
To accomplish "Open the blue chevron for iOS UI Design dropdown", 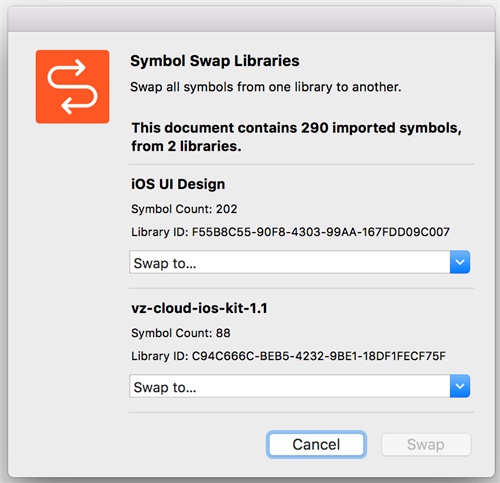I will point(460,262).
